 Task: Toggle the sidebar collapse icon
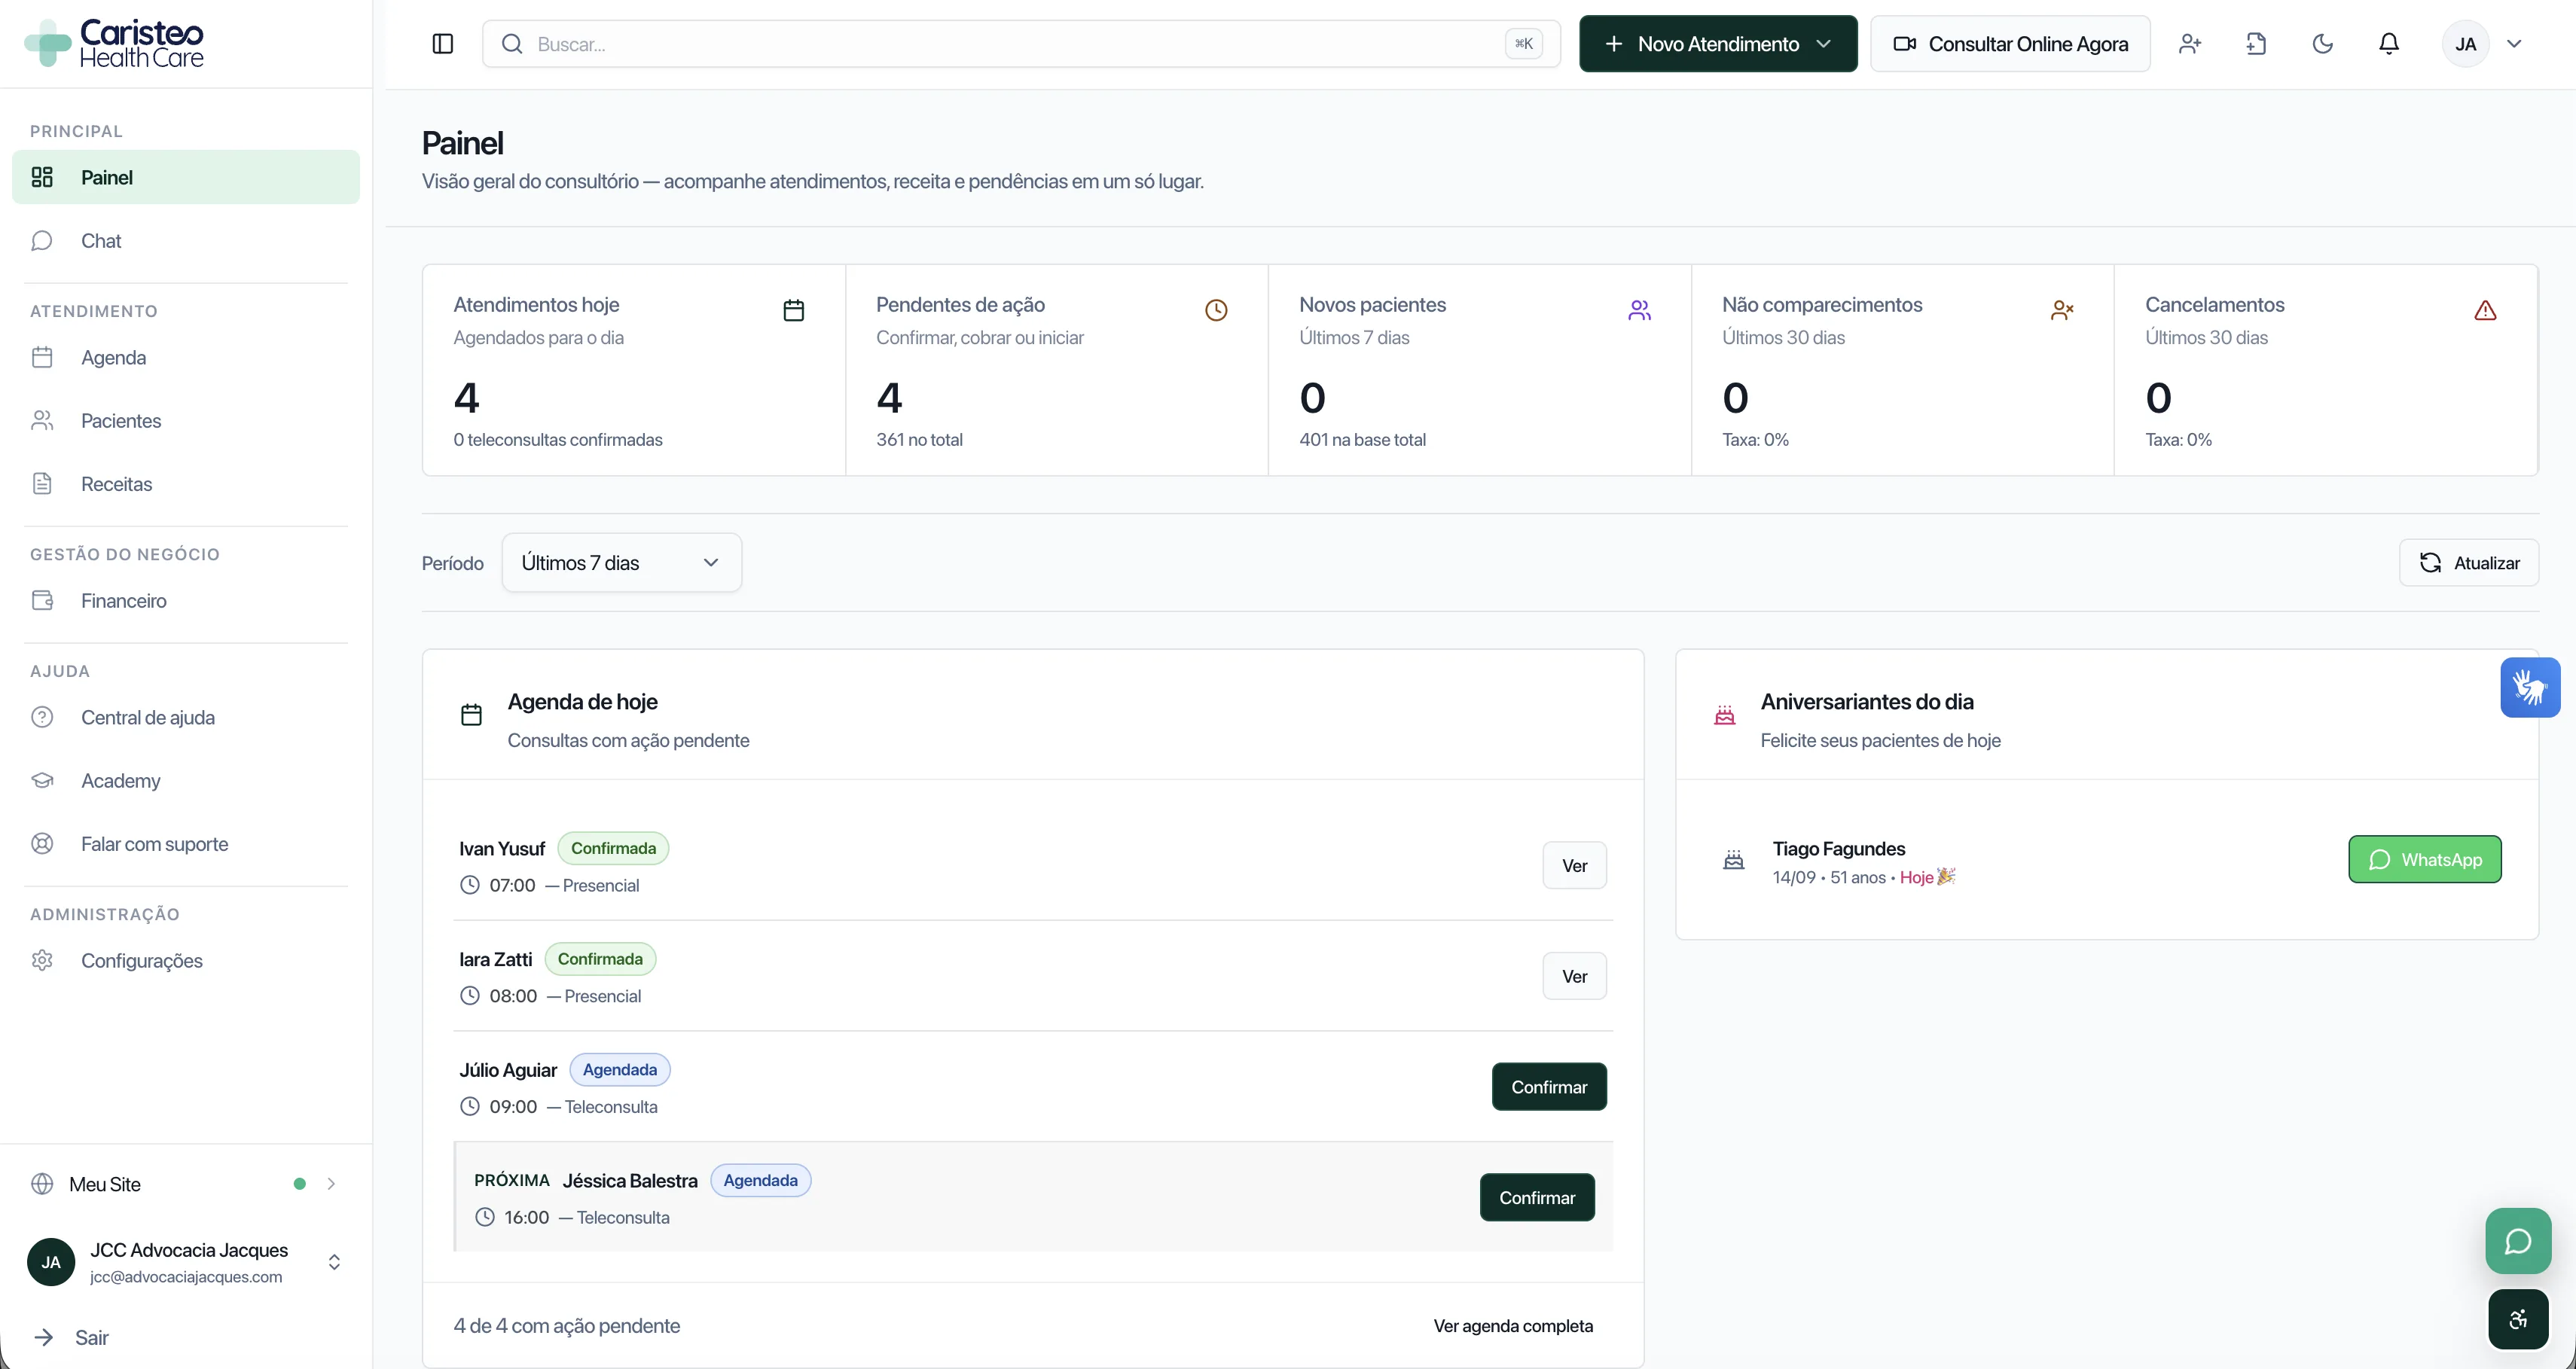pos(442,44)
